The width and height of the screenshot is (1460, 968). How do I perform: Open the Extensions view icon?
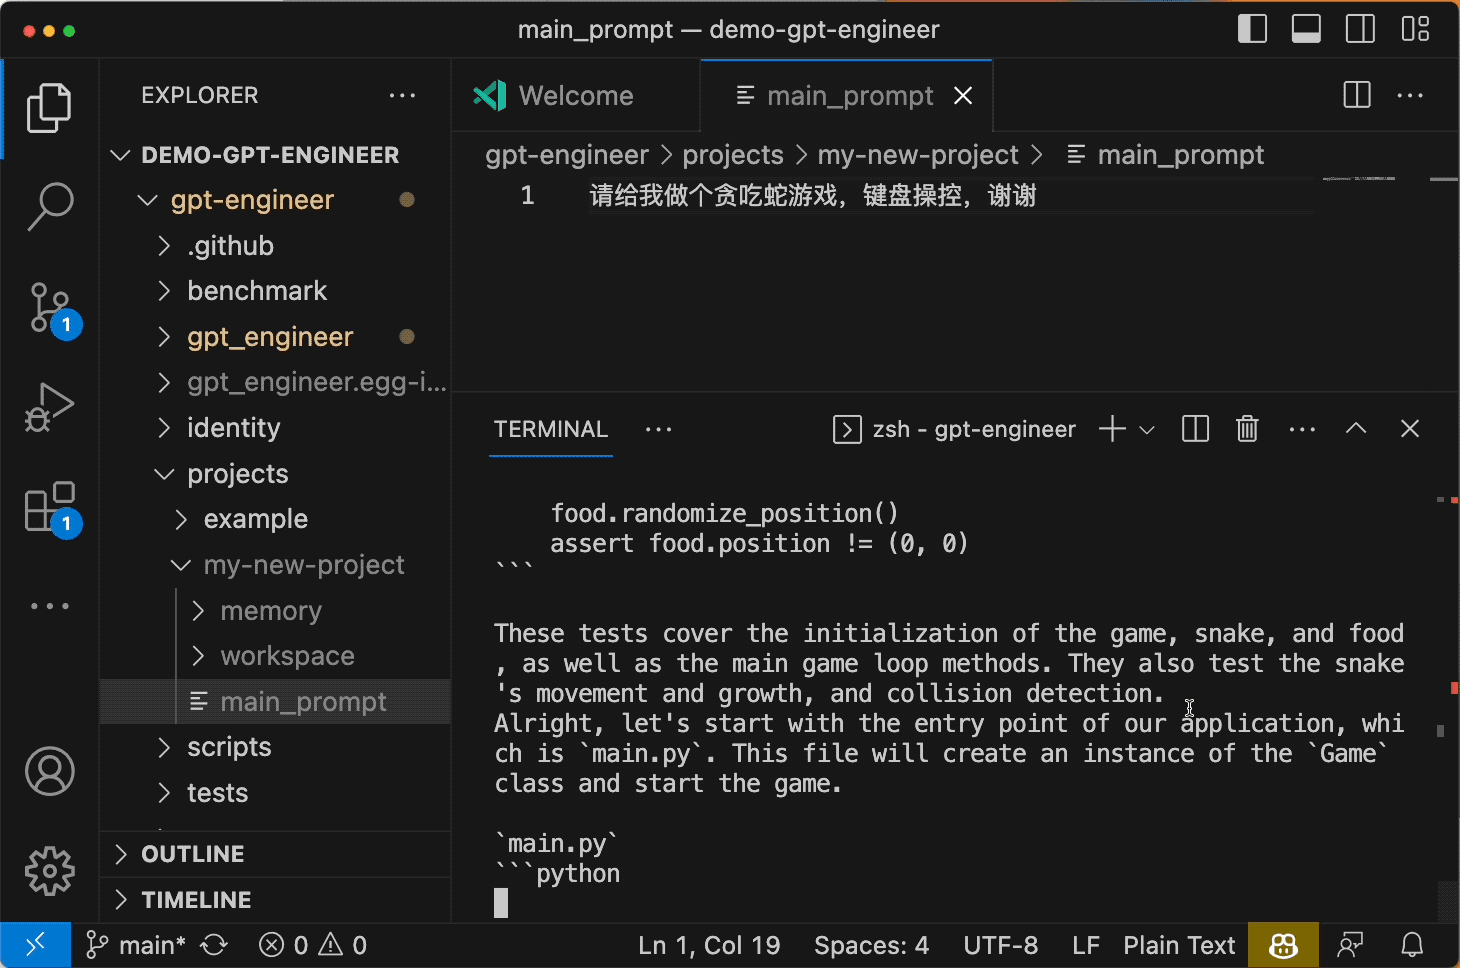click(x=49, y=507)
